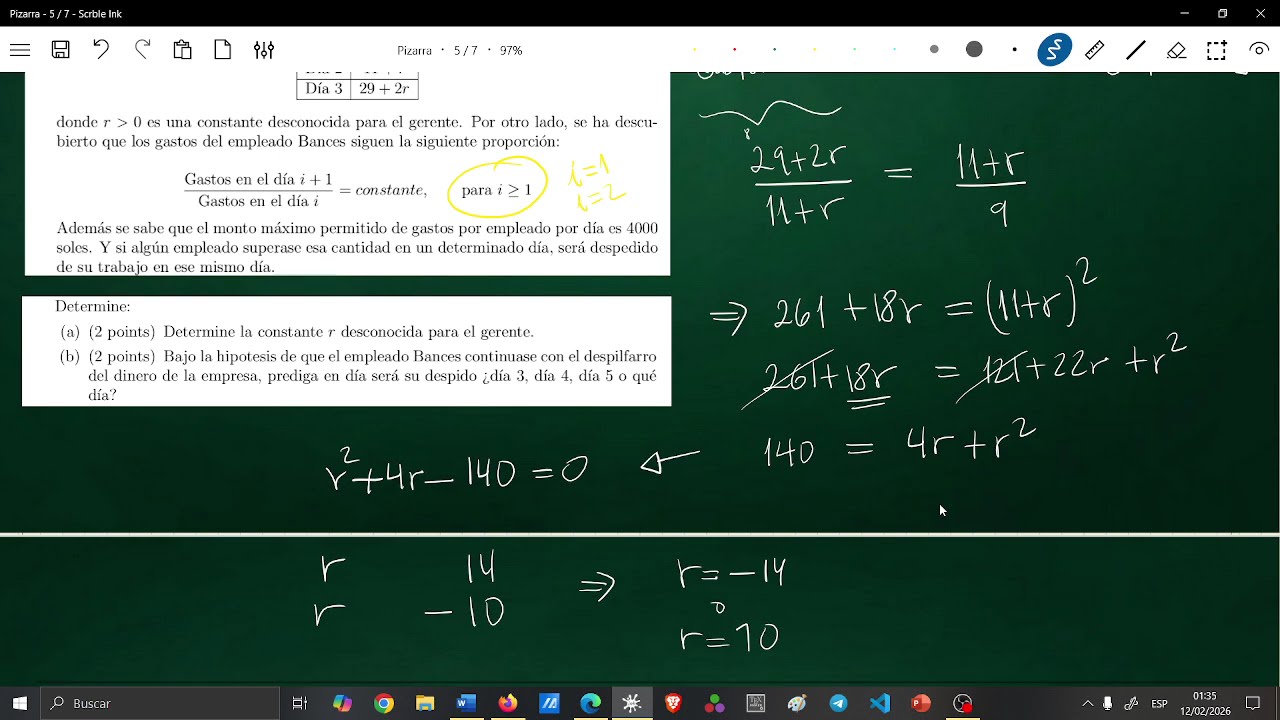Pick the red ink color dot

(734, 50)
